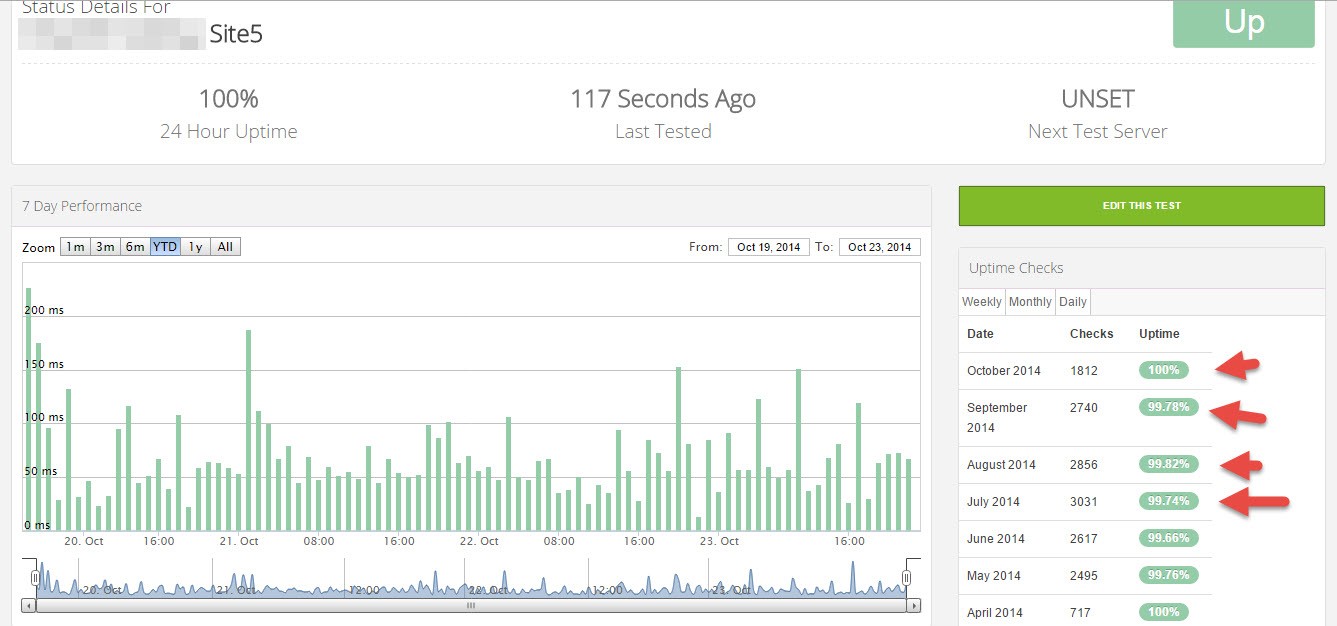Click the 2495 checks value
This screenshot has width=1337, height=626.
point(1084,576)
